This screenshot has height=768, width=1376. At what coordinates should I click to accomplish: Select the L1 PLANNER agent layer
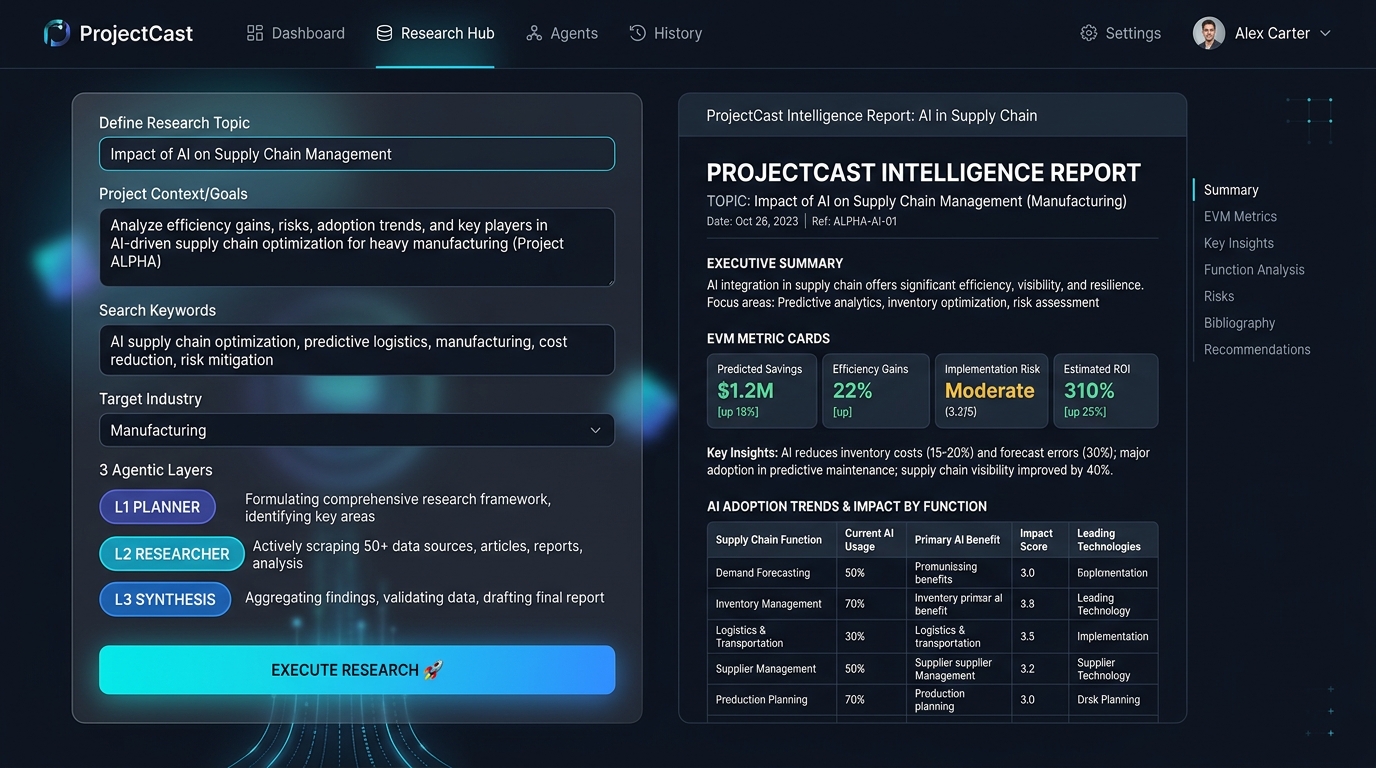(157, 507)
